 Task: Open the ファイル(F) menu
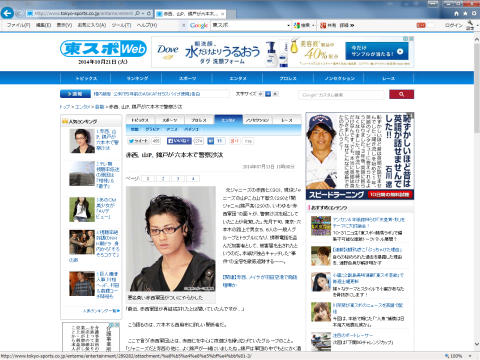(x=19, y=25)
